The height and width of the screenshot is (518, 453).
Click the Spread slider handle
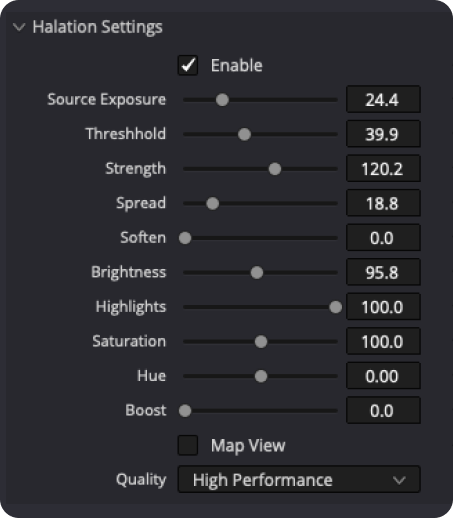click(213, 203)
